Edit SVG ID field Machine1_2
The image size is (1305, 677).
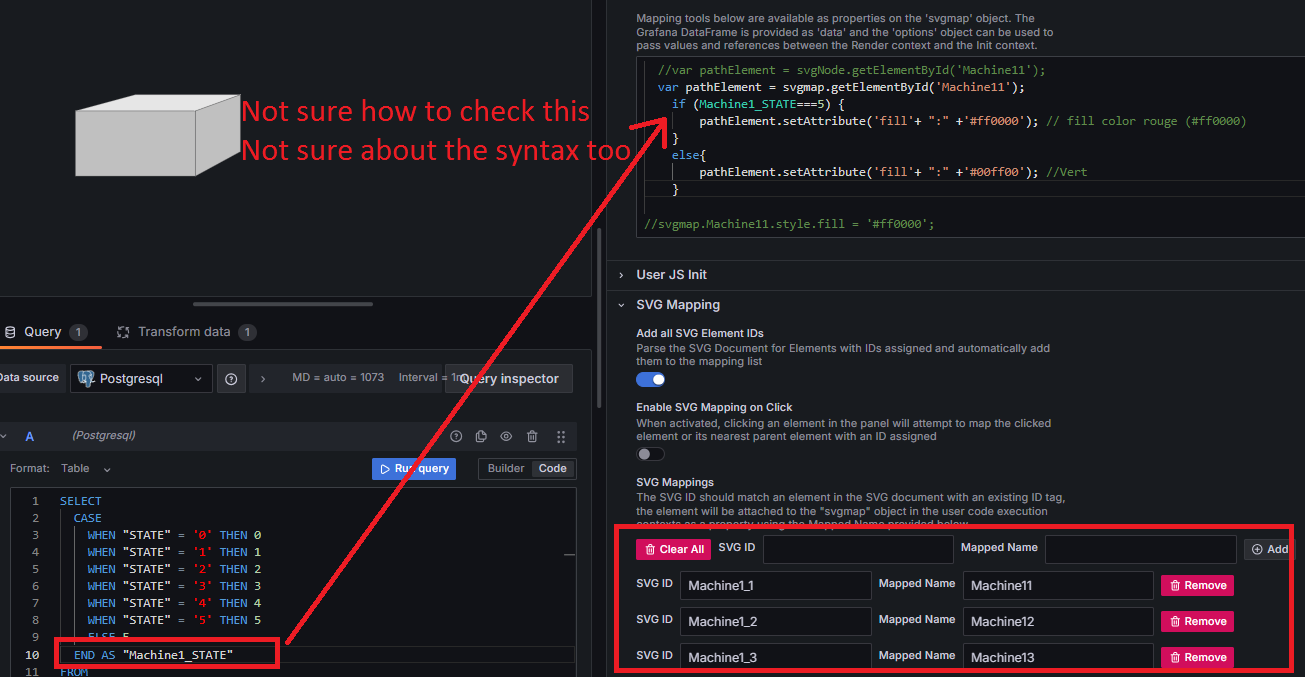[x=776, y=621]
